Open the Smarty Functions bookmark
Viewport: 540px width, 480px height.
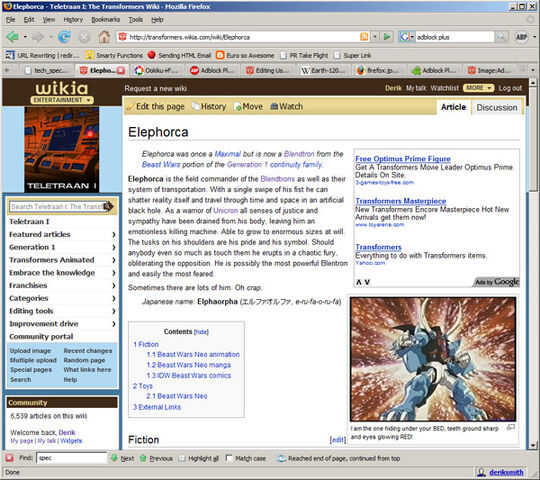(114, 55)
